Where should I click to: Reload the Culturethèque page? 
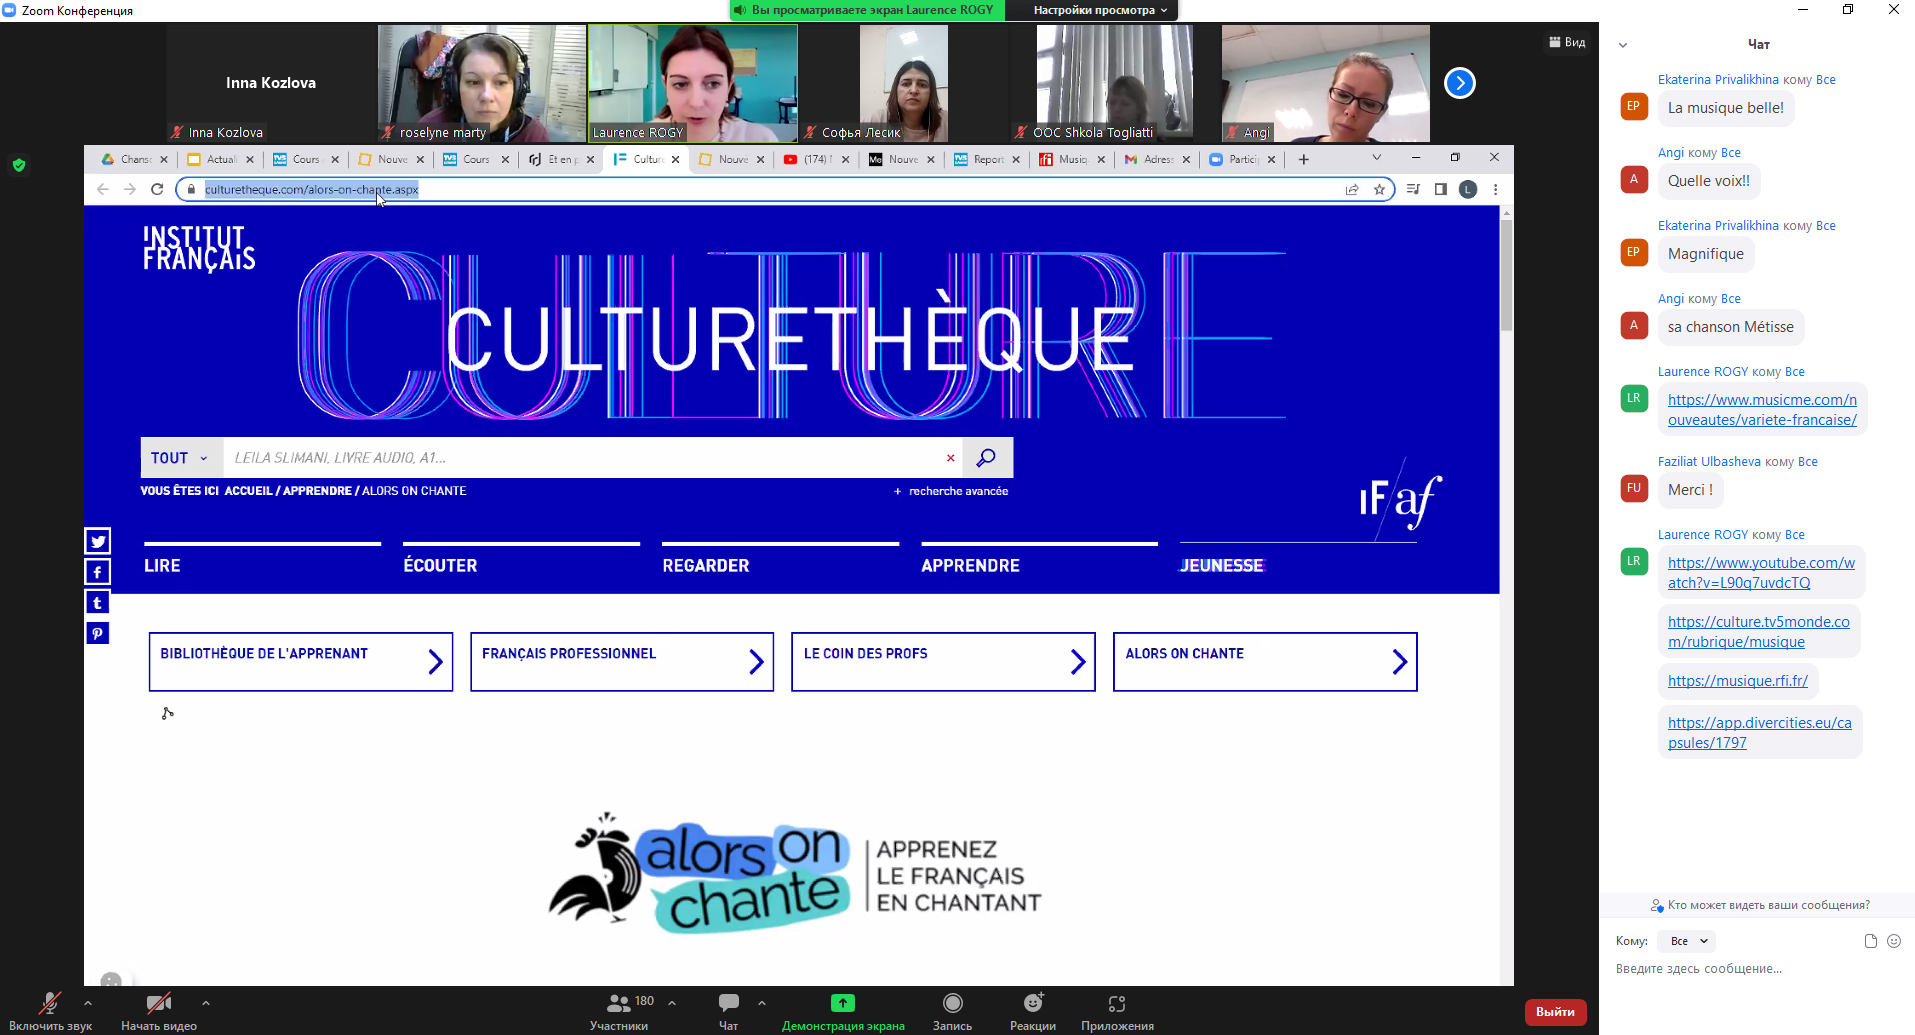(x=157, y=189)
